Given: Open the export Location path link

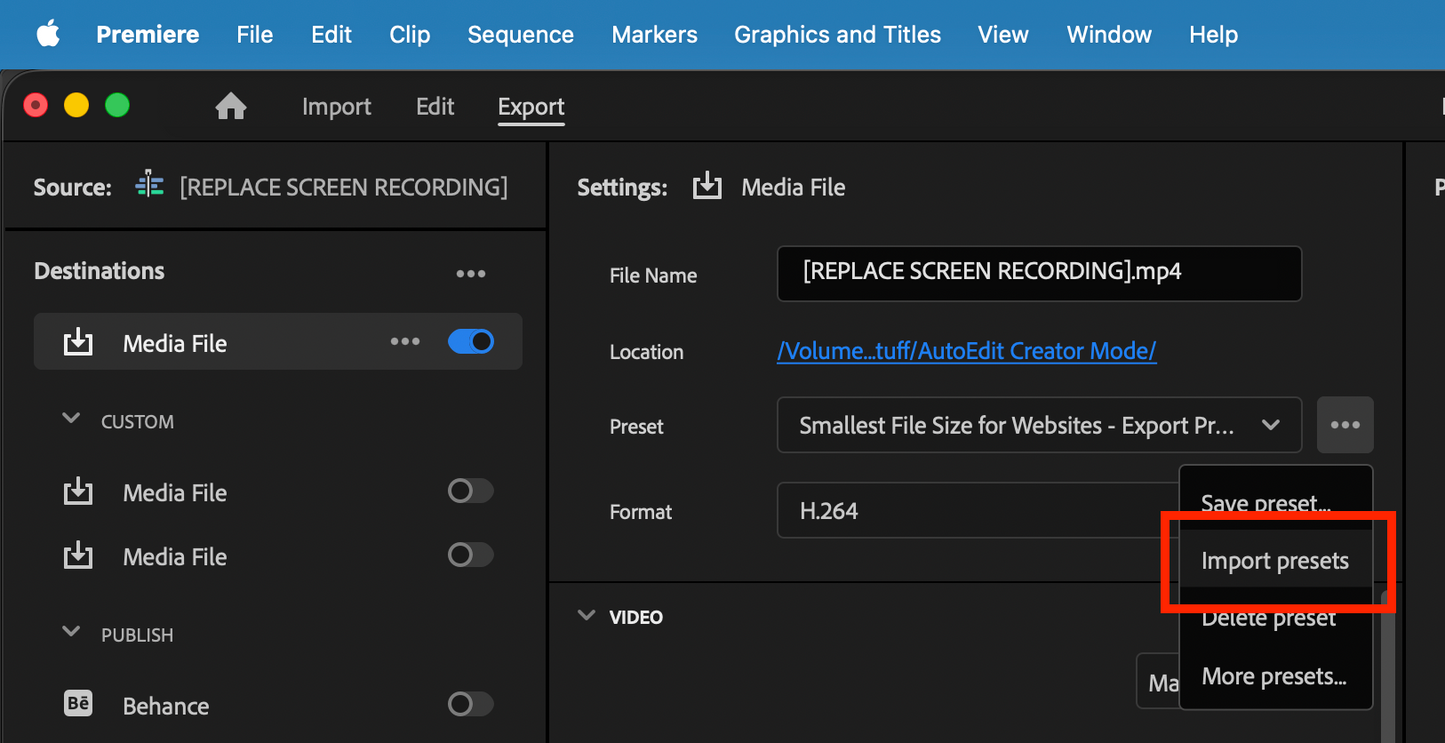Looking at the screenshot, I should (966, 351).
